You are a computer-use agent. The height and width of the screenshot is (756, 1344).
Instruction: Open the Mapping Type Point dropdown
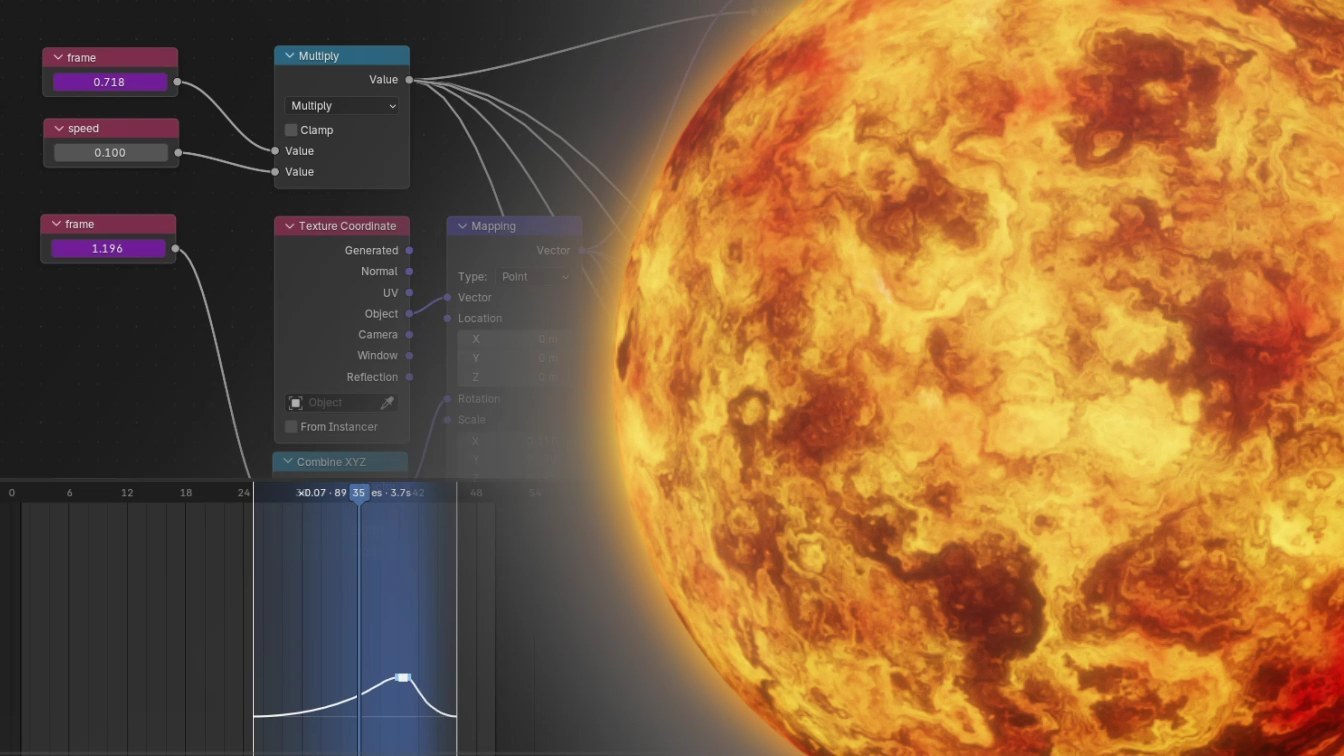coord(534,277)
